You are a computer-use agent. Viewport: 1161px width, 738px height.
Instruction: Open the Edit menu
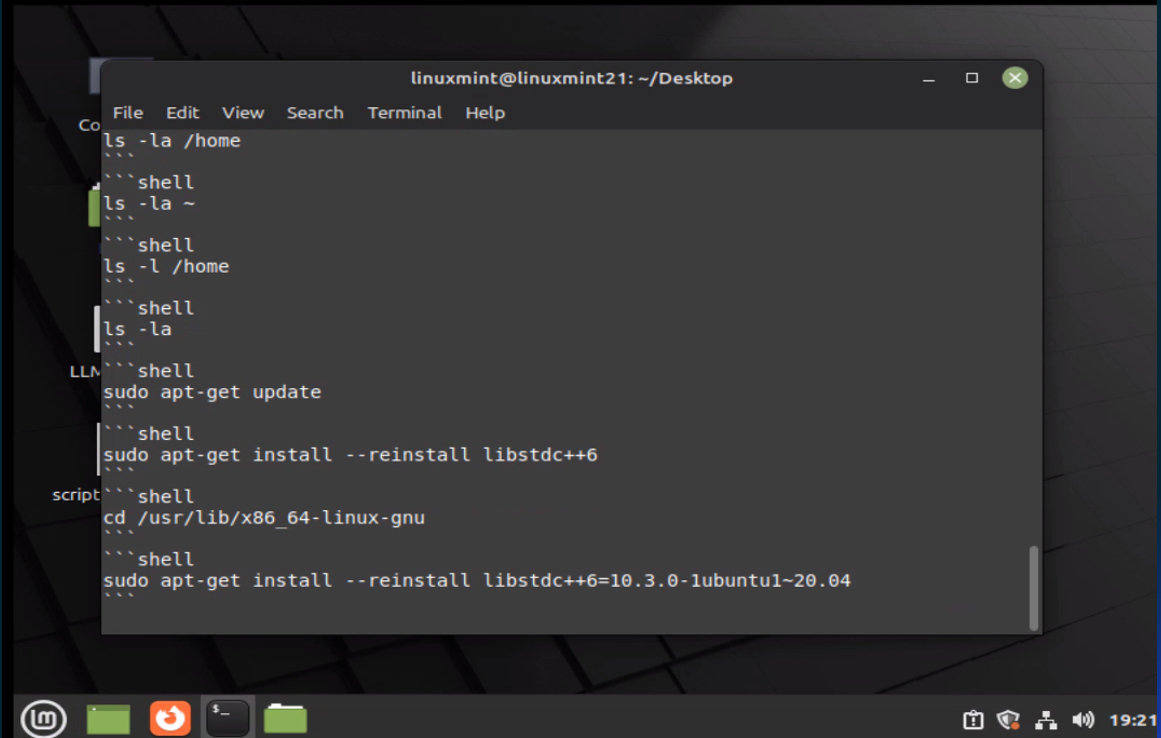[x=182, y=113]
